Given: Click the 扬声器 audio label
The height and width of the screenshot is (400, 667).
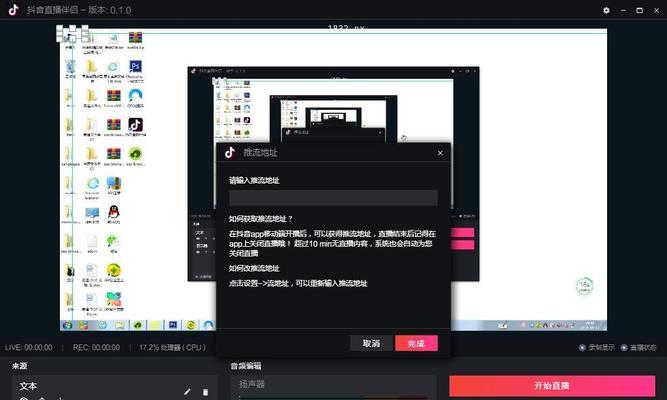Looking at the screenshot, I should coord(252,385).
